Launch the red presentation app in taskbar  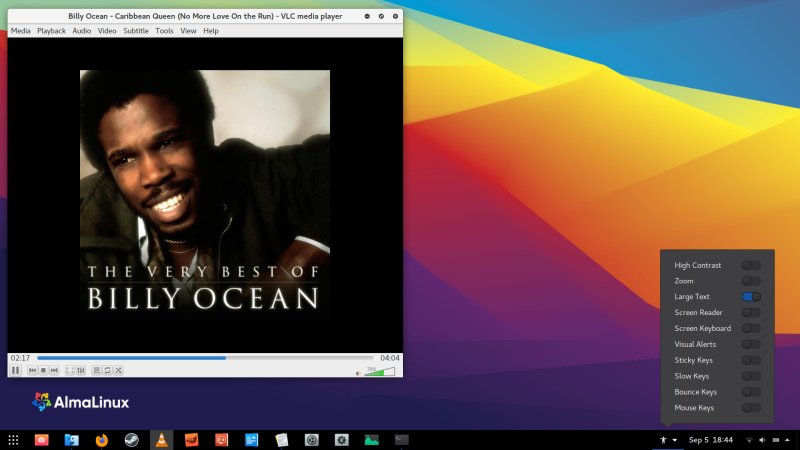coord(221,440)
